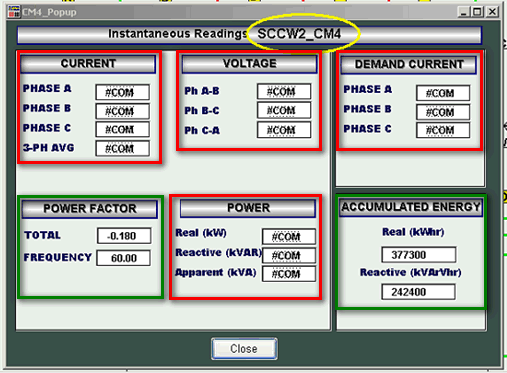The height and width of the screenshot is (373, 507).
Task: Click the Close button
Action: [x=244, y=349]
